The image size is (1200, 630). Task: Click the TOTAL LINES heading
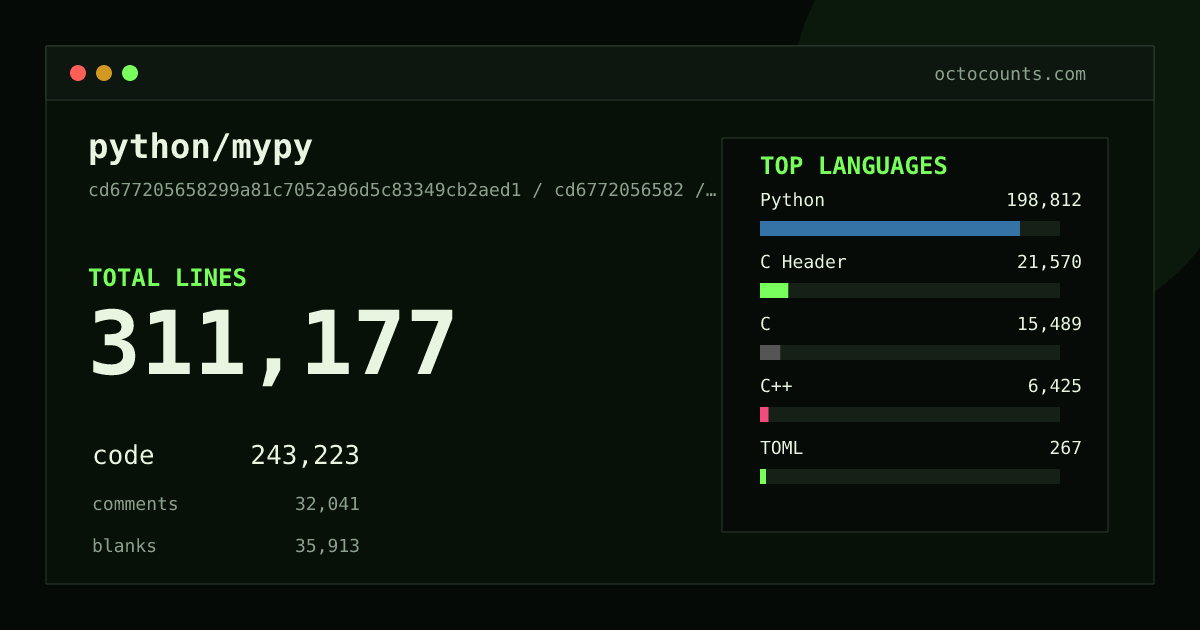[x=167, y=278]
